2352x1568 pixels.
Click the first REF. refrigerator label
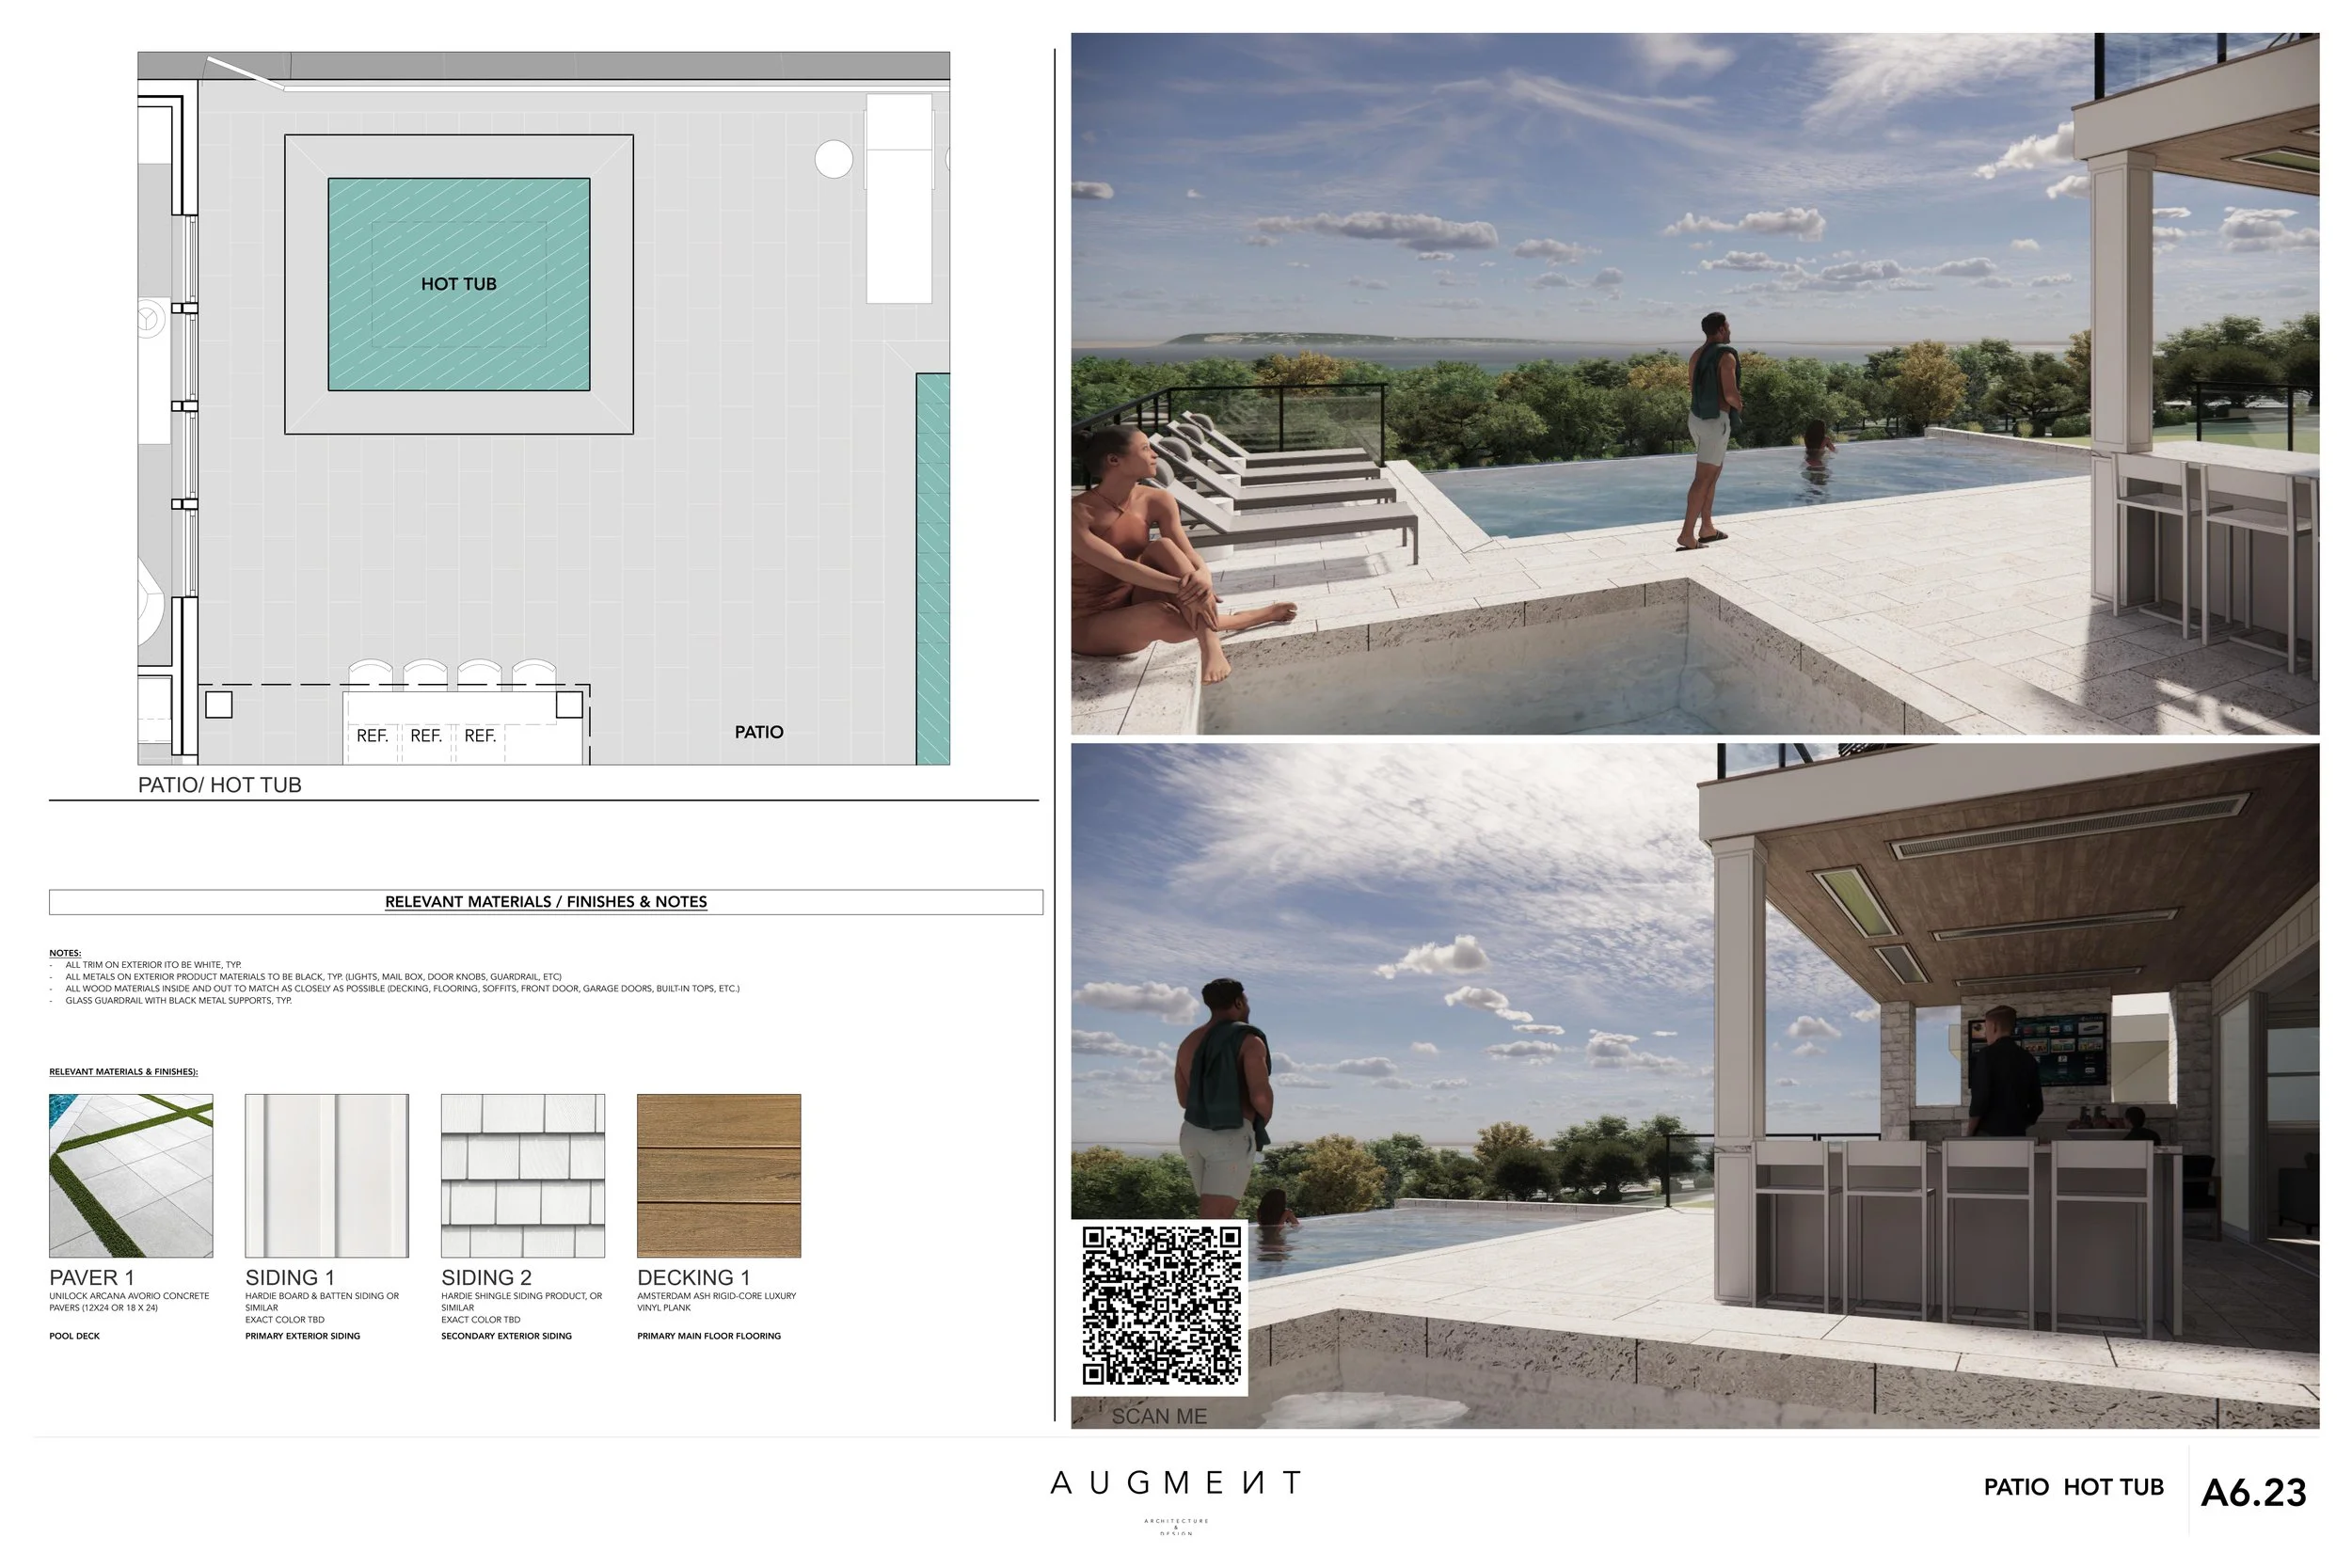(x=372, y=736)
